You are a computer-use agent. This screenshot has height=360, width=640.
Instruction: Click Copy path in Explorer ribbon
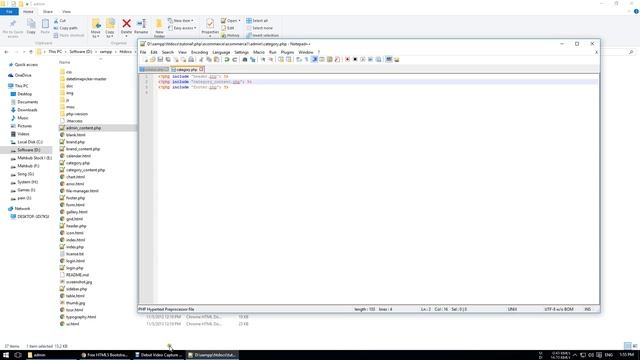65,28
